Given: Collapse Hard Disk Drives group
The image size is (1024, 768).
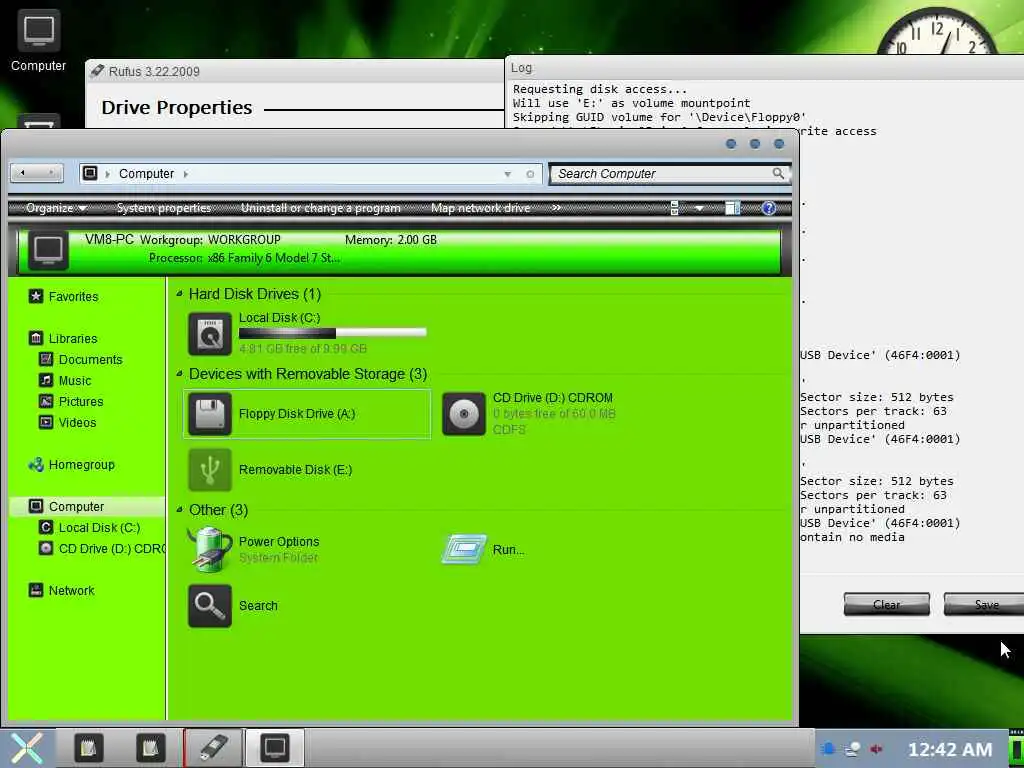Looking at the screenshot, I should pyautogui.click(x=180, y=294).
